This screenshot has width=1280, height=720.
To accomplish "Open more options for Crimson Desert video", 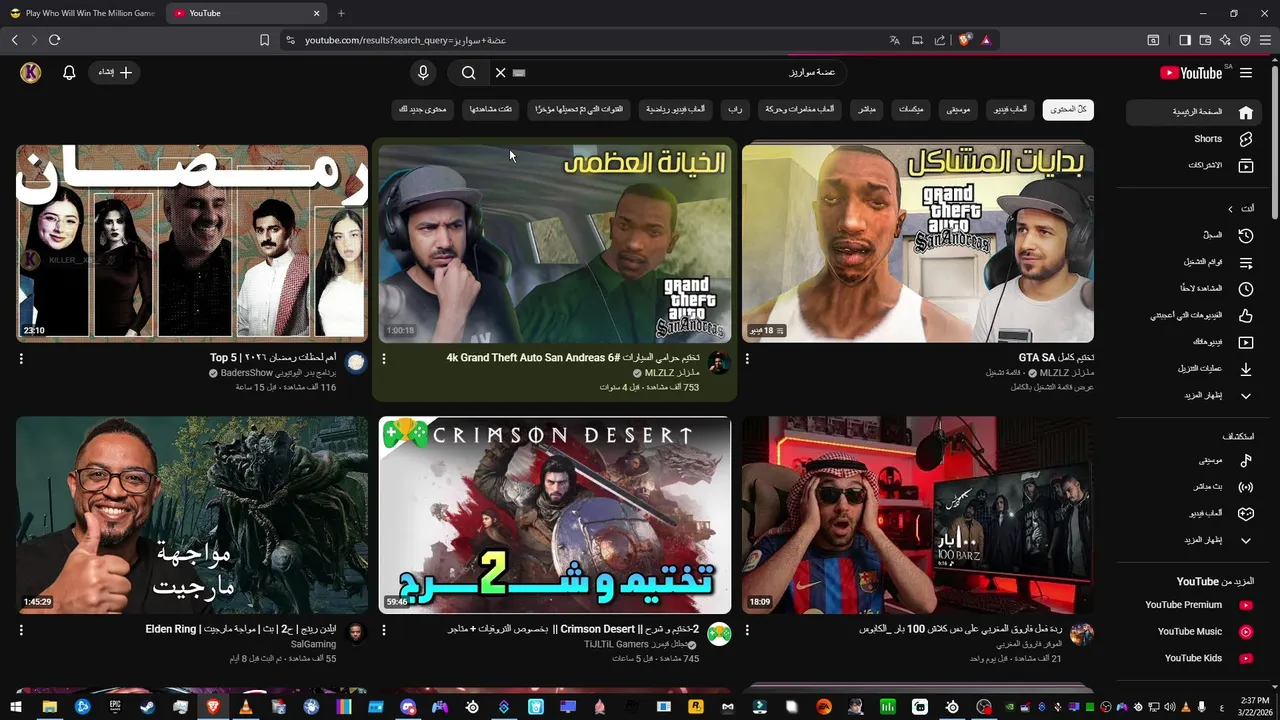I will click(x=384, y=630).
